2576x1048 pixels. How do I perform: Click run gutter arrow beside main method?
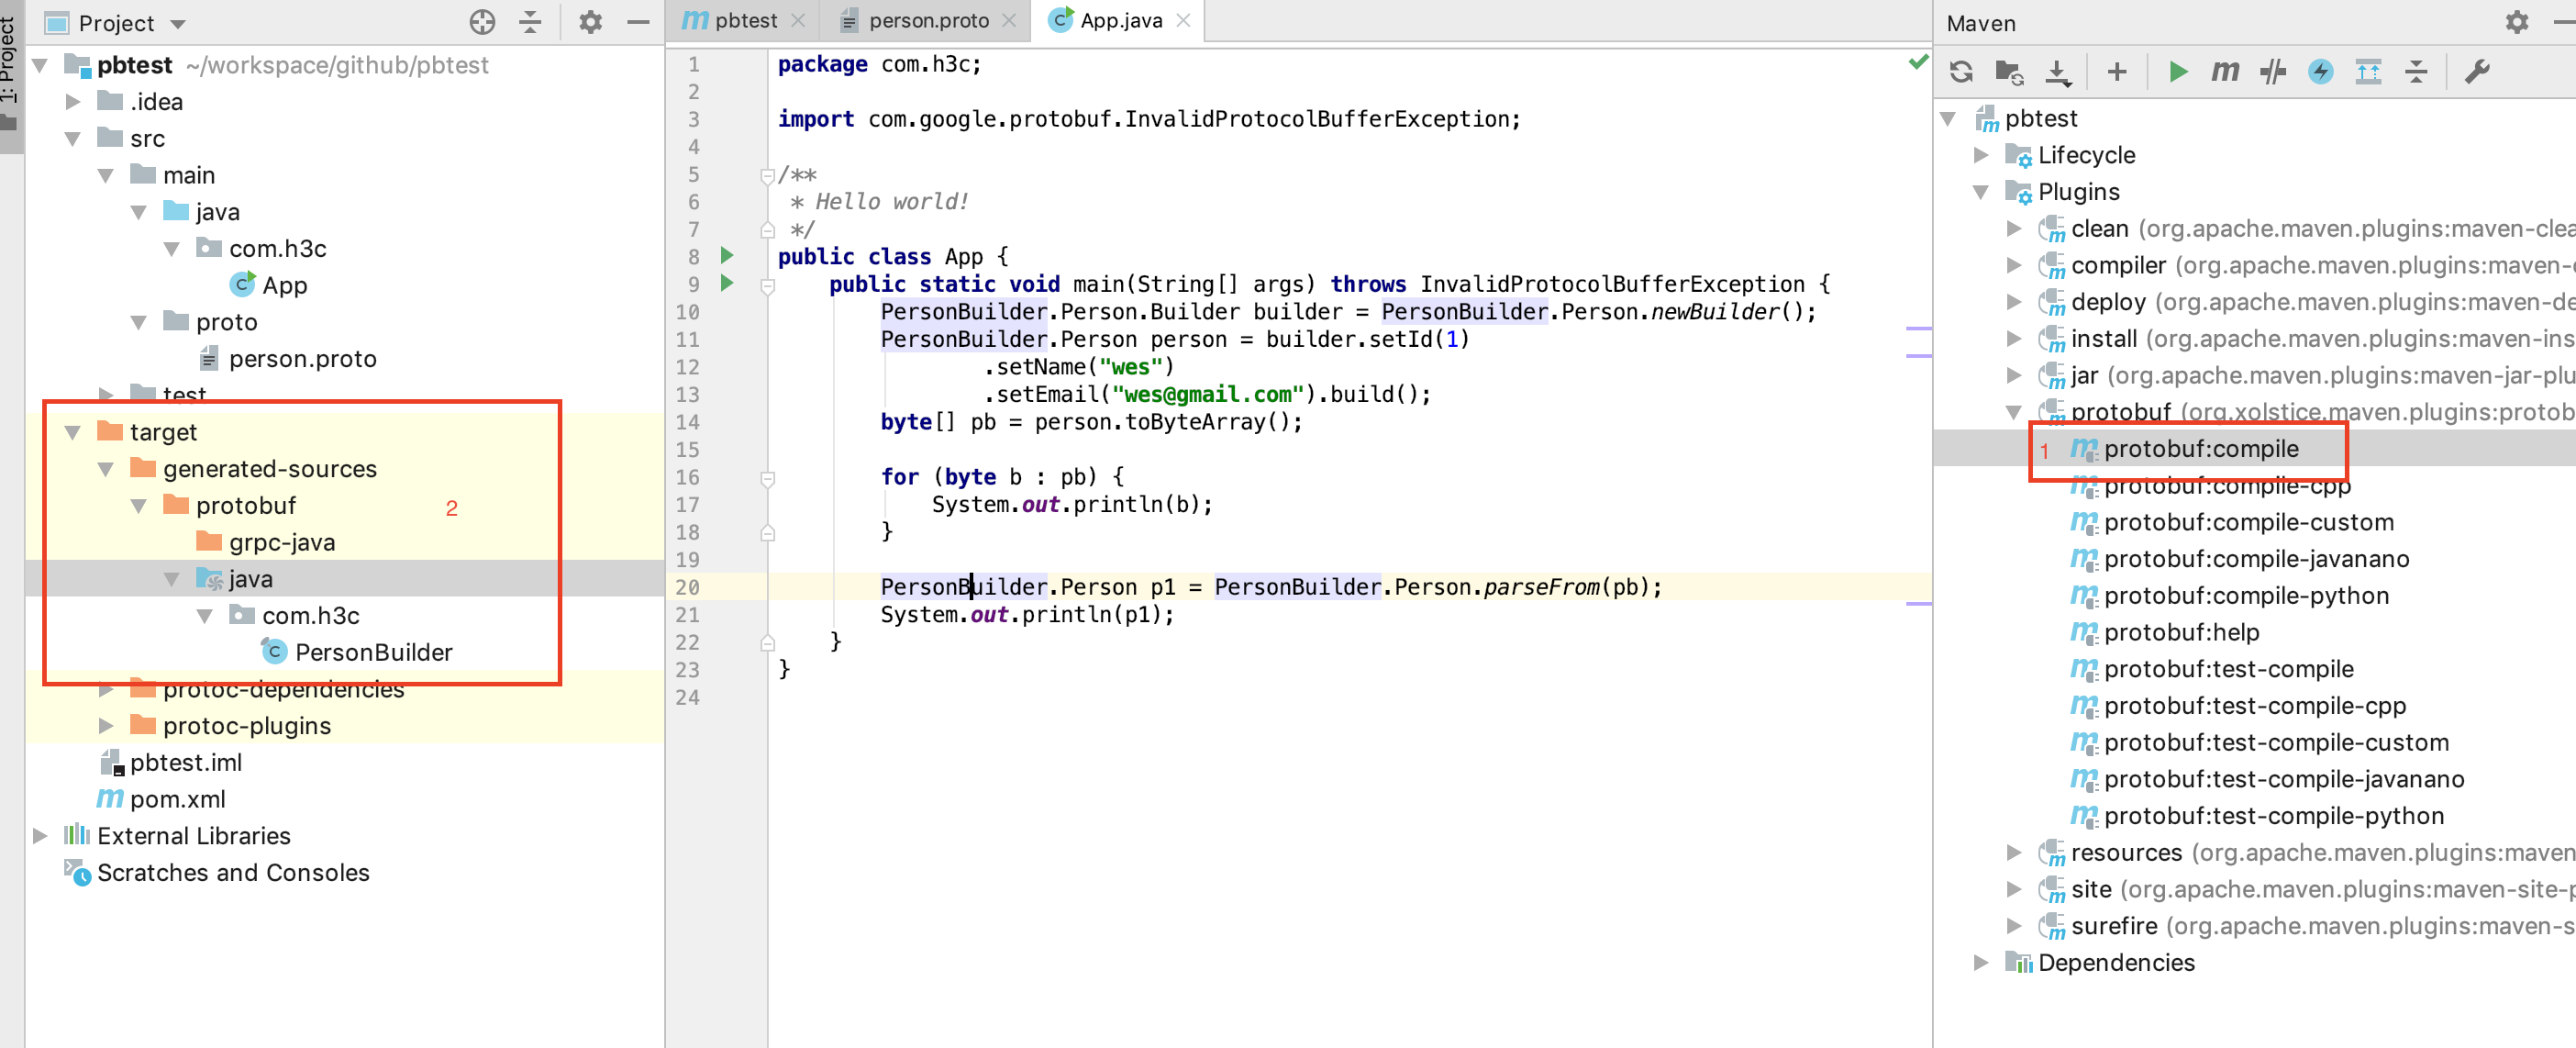[727, 283]
